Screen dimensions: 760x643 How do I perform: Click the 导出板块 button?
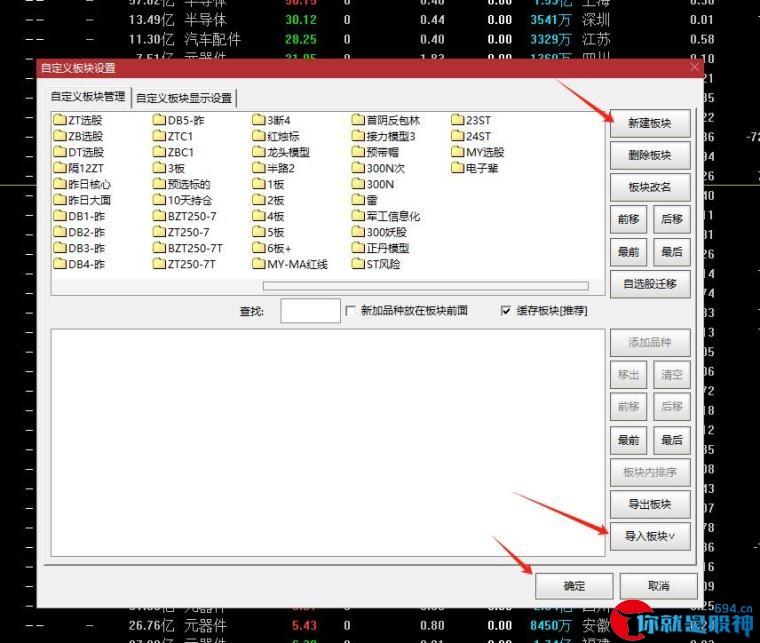tap(650, 504)
